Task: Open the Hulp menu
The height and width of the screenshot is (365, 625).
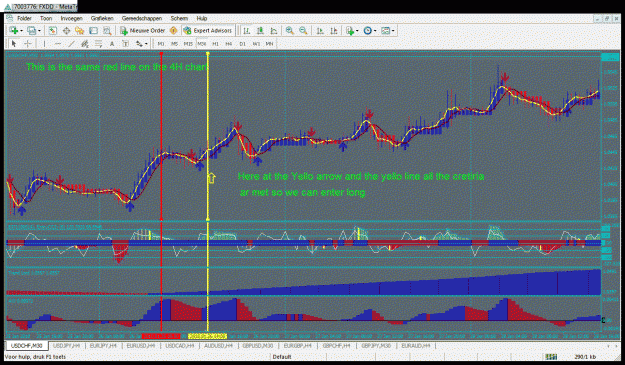Action: 202,18
